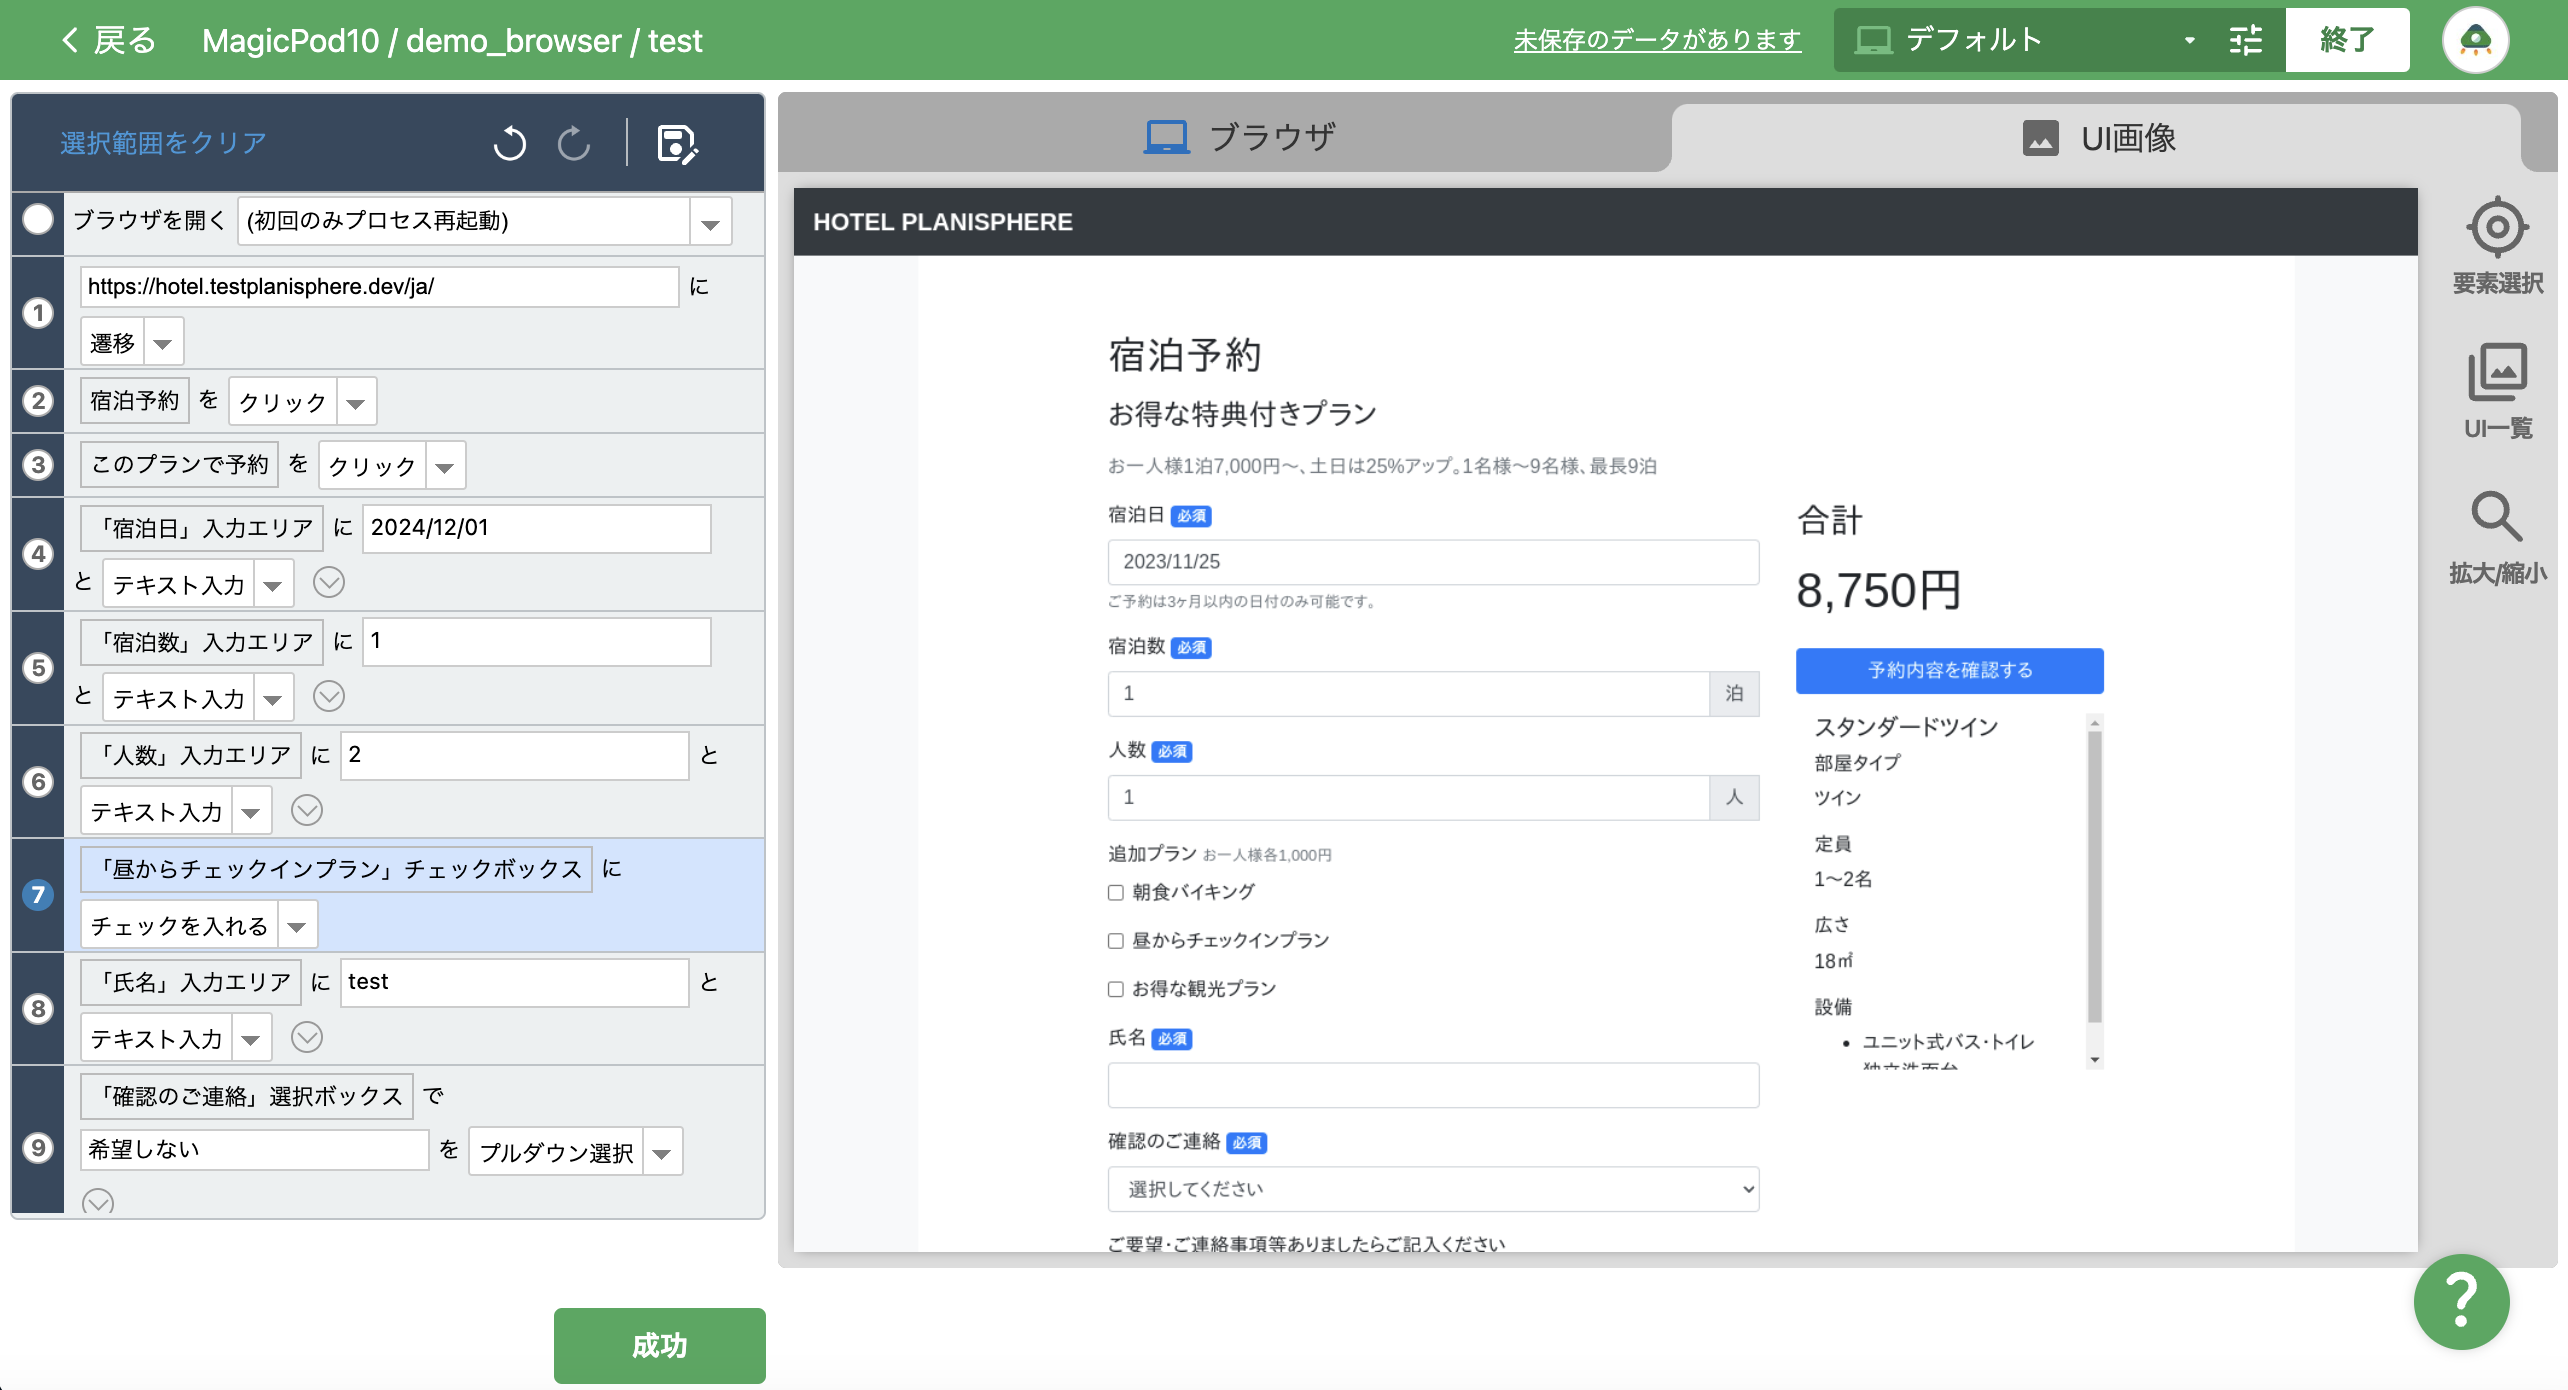Click 「確認のご連絡」選択ボックス element chip
This screenshot has width=2568, height=1390.
pyautogui.click(x=247, y=1096)
